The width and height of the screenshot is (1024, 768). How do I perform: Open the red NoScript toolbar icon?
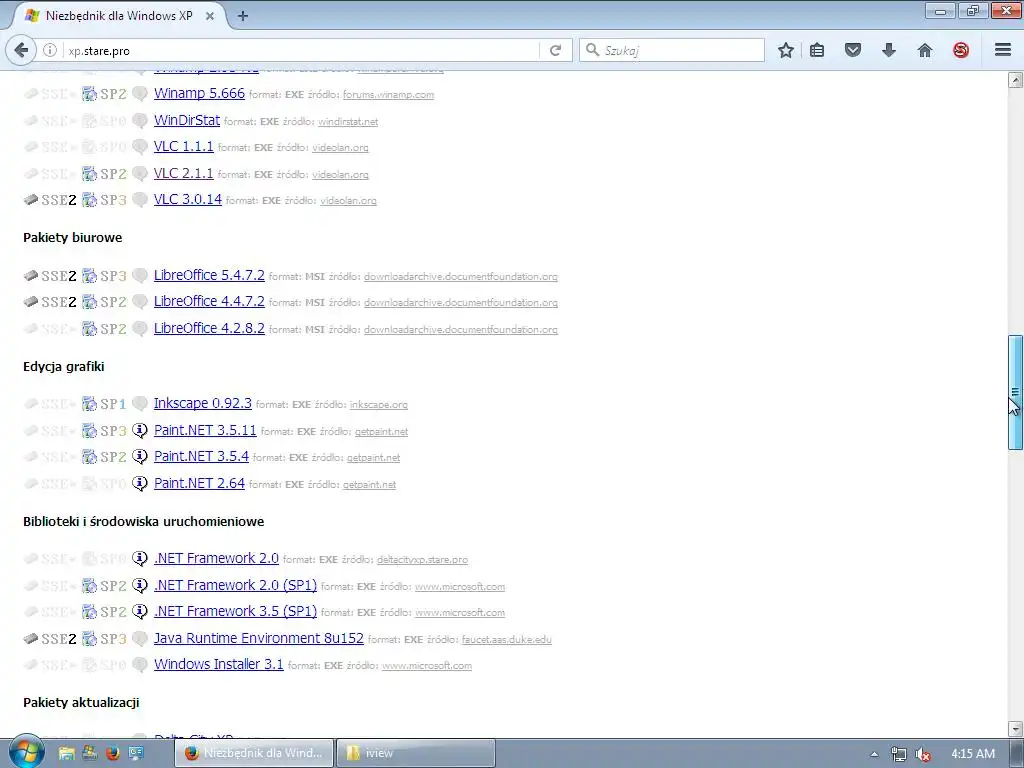pos(961,50)
